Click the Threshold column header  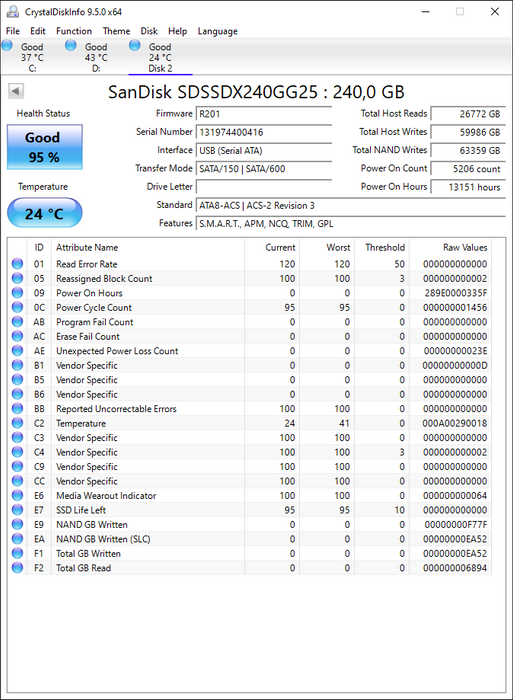point(382,247)
